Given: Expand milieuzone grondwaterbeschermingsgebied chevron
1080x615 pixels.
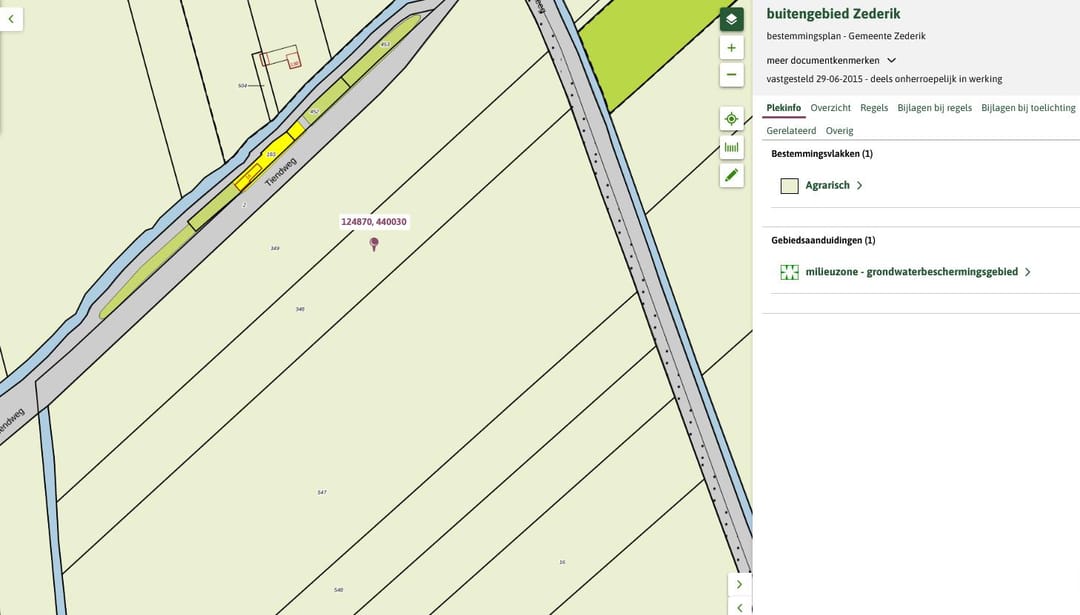Looking at the screenshot, I should tap(1027, 272).
